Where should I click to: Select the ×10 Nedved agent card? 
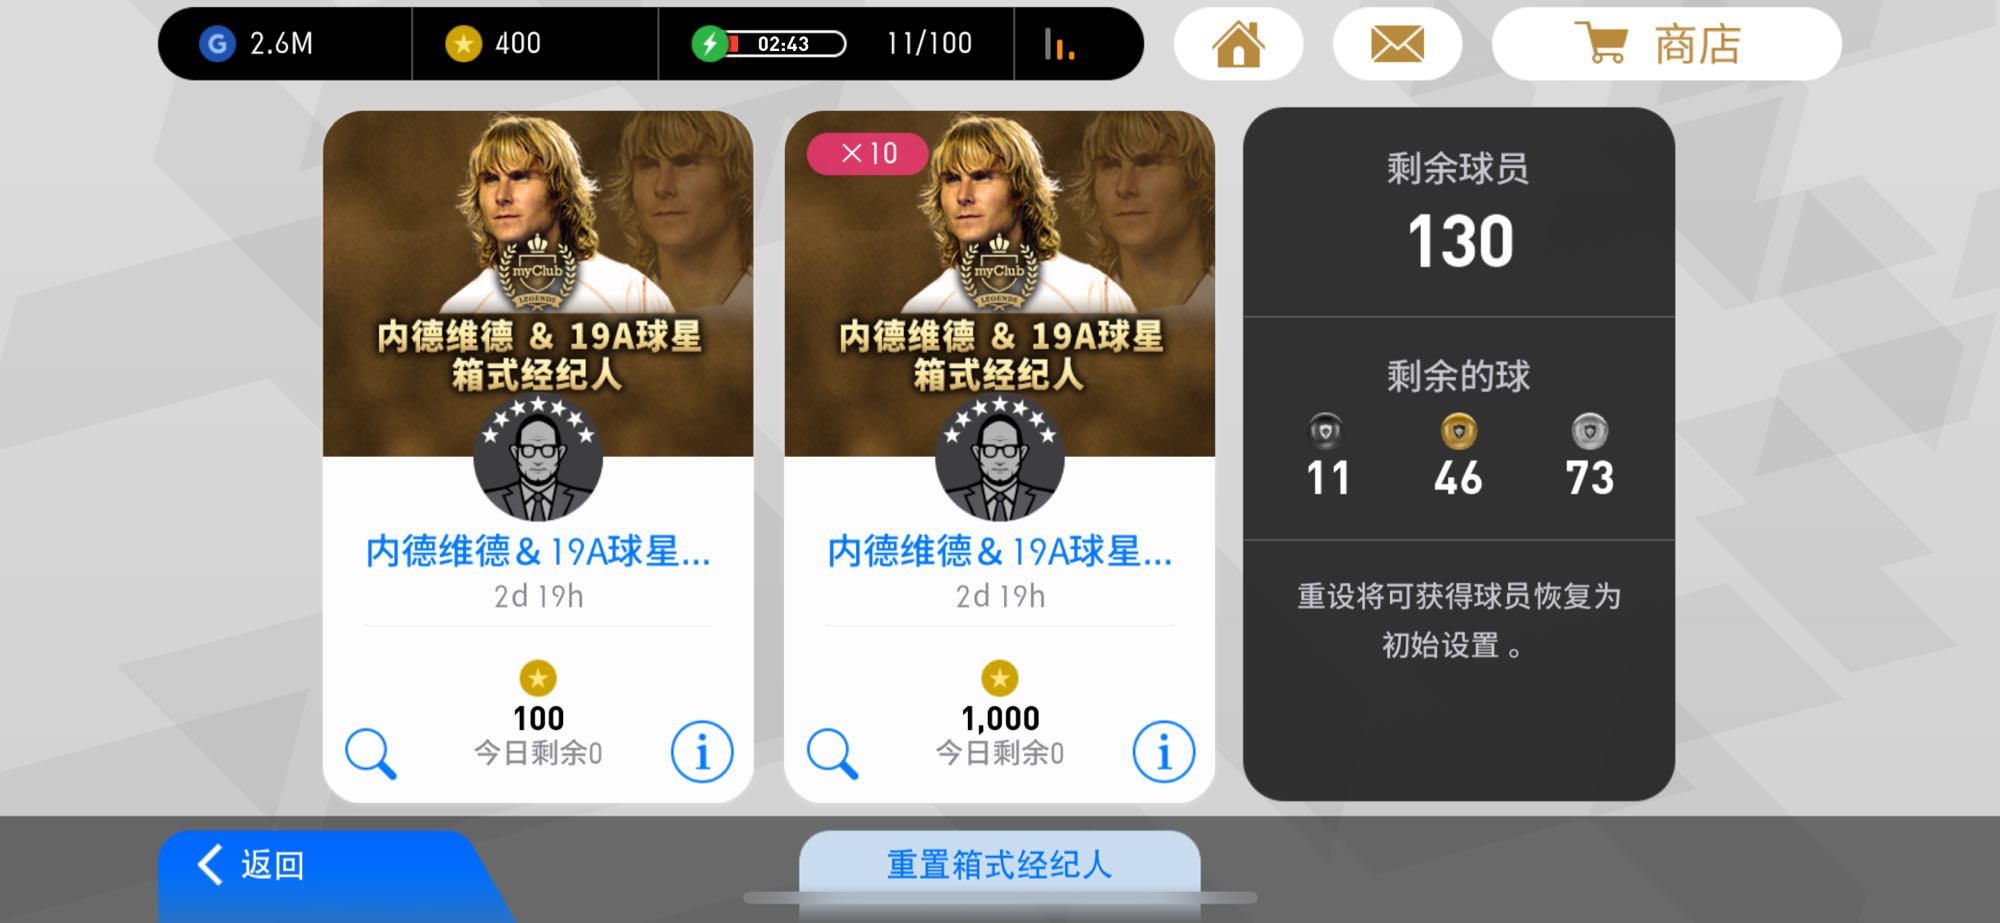1000,455
